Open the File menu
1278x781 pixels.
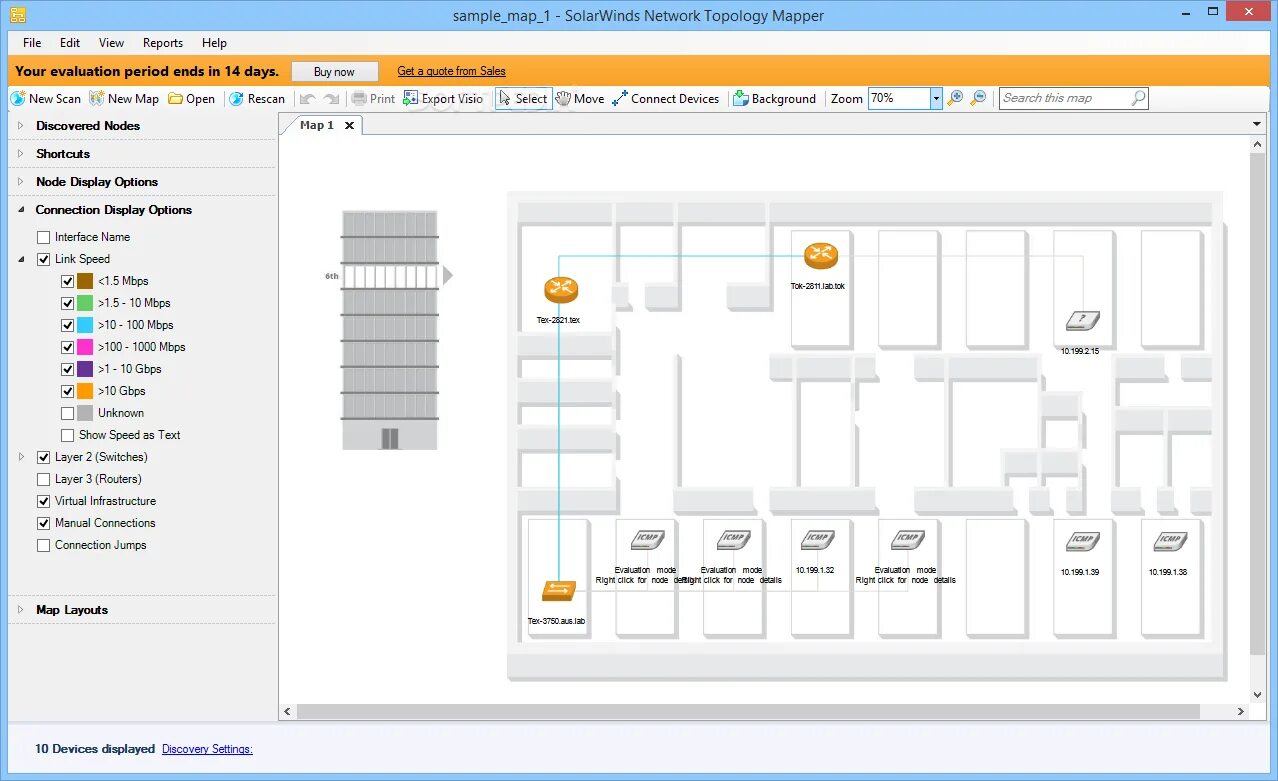pos(32,43)
